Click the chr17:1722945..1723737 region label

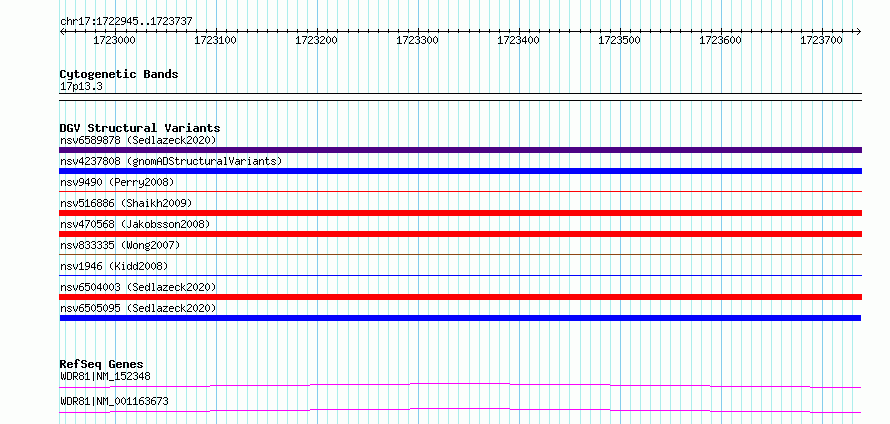tap(126, 22)
